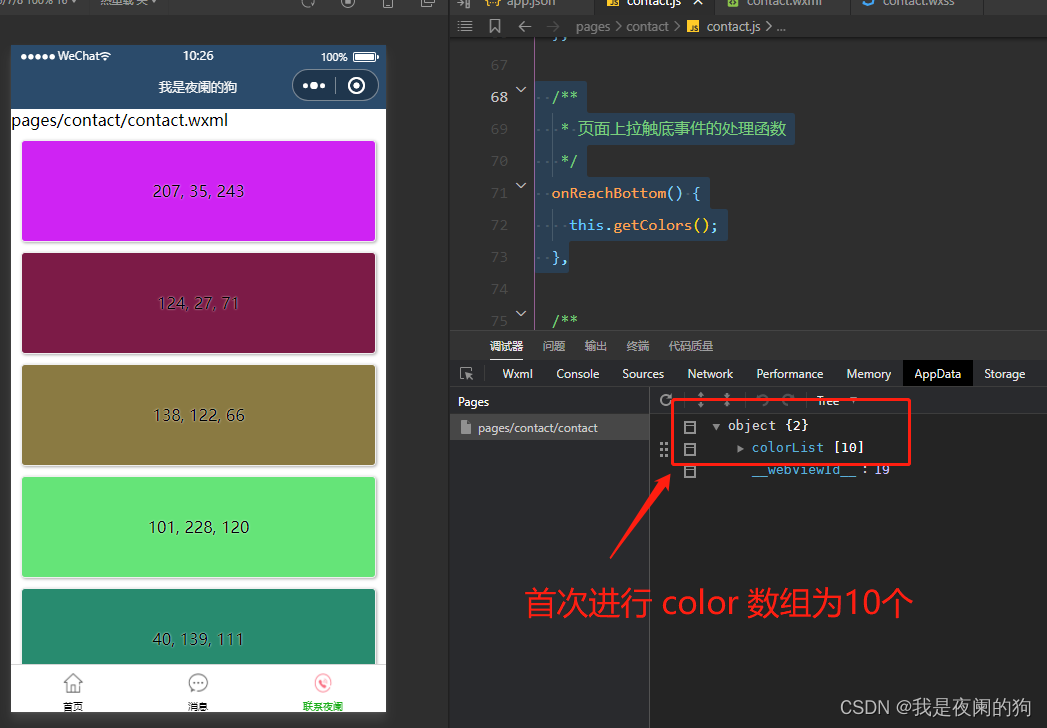The image size is (1047, 728).
Task: Open the AppData devtools tab
Action: pos(937,374)
